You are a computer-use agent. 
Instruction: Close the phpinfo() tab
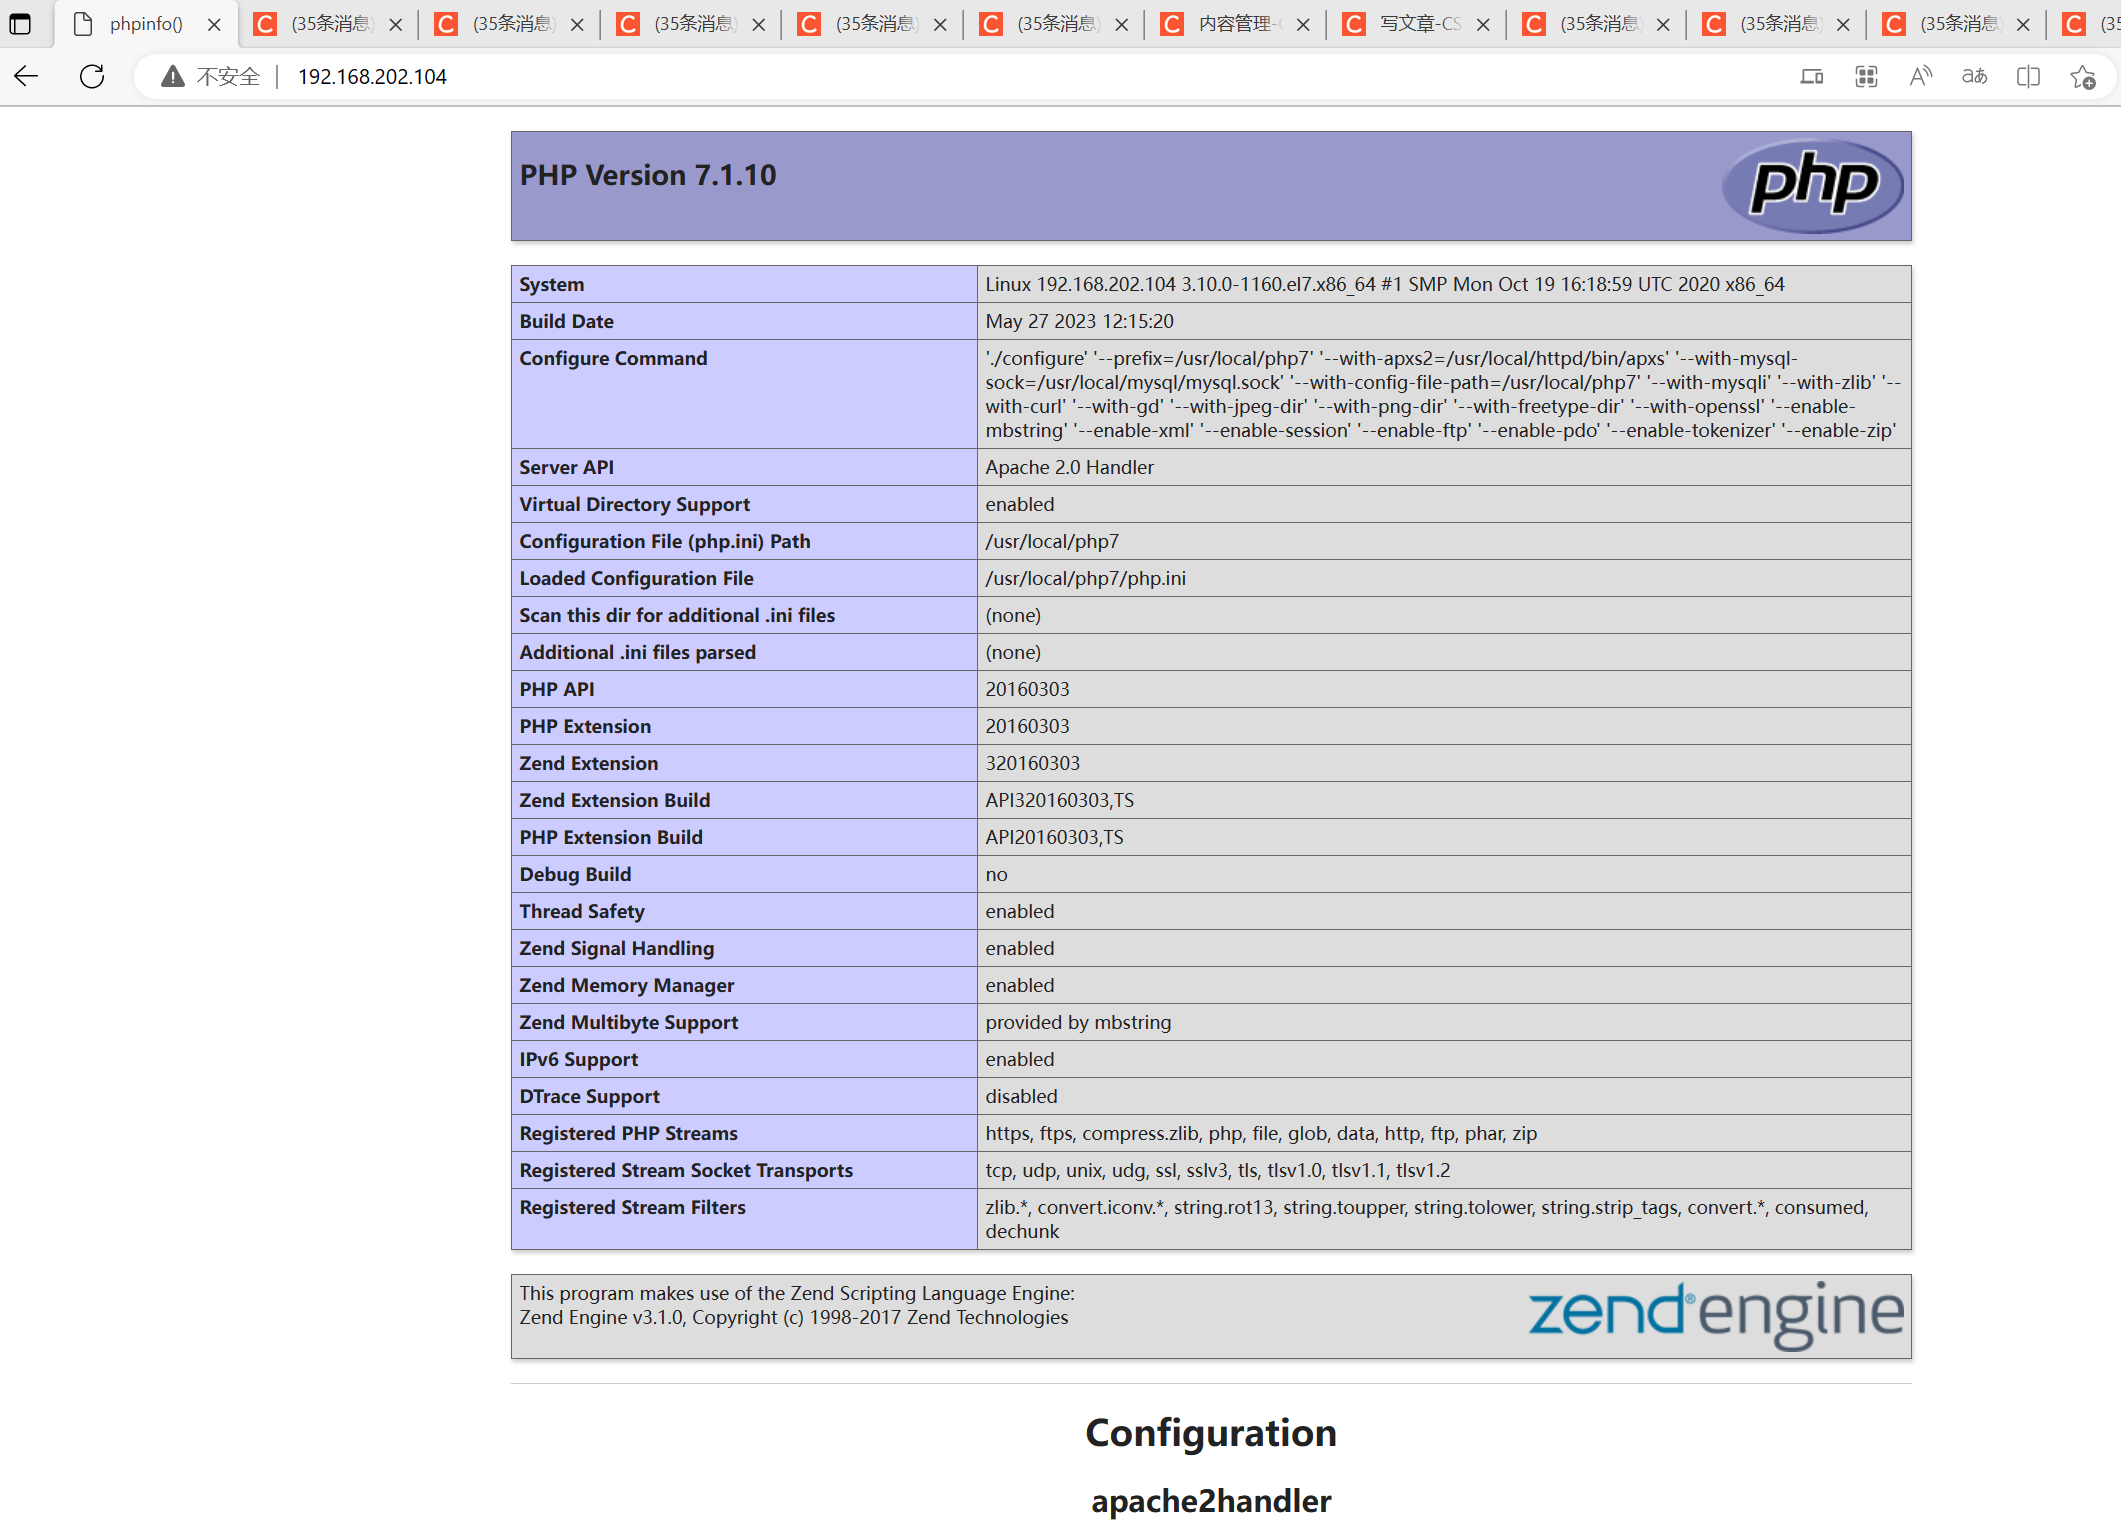(214, 25)
